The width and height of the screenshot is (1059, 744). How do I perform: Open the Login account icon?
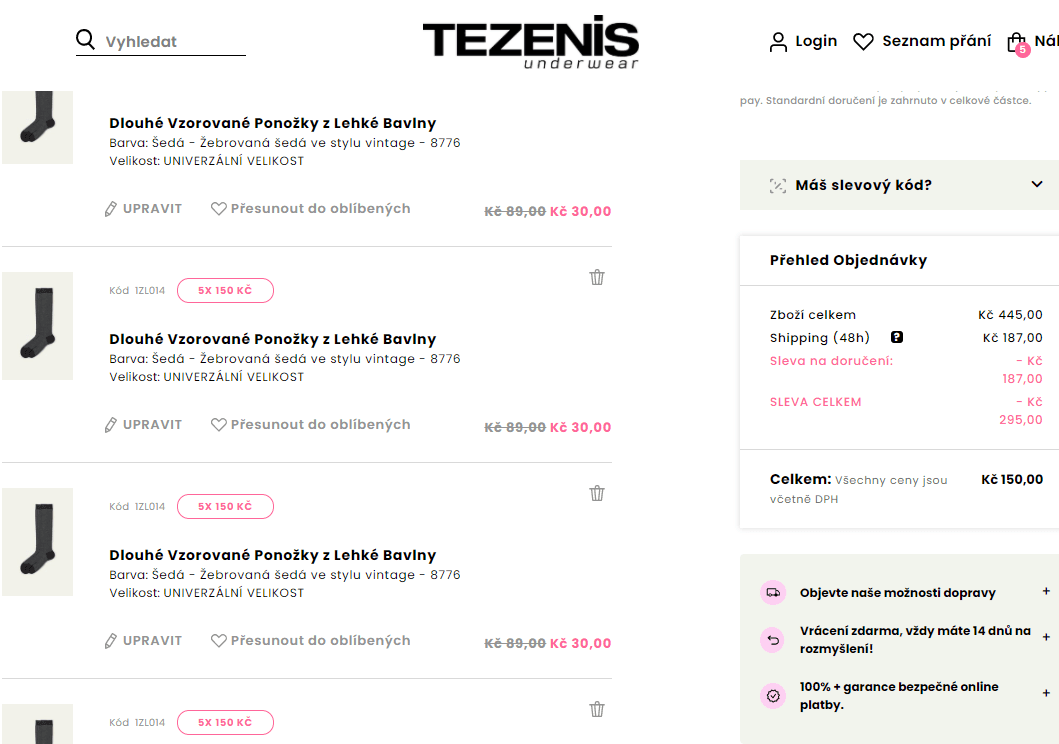point(778,42)
